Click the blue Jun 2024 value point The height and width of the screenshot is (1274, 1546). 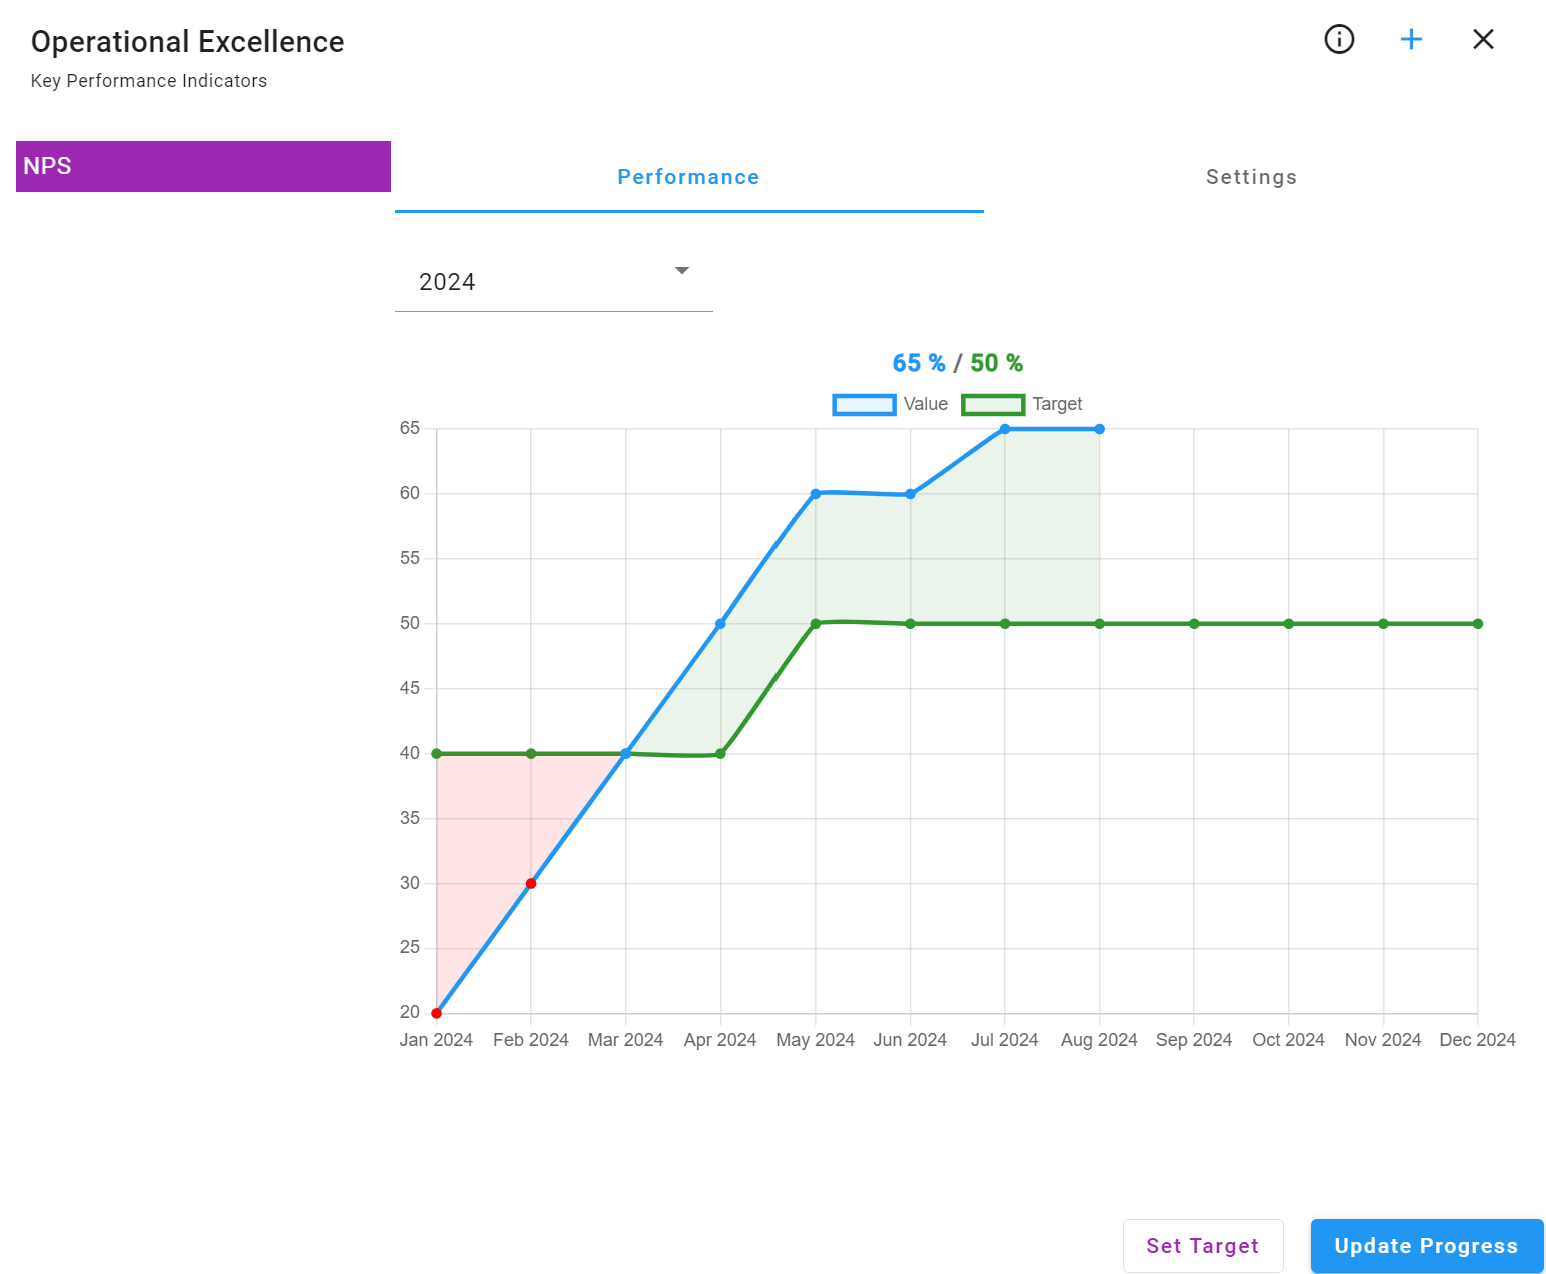(910, 494)
